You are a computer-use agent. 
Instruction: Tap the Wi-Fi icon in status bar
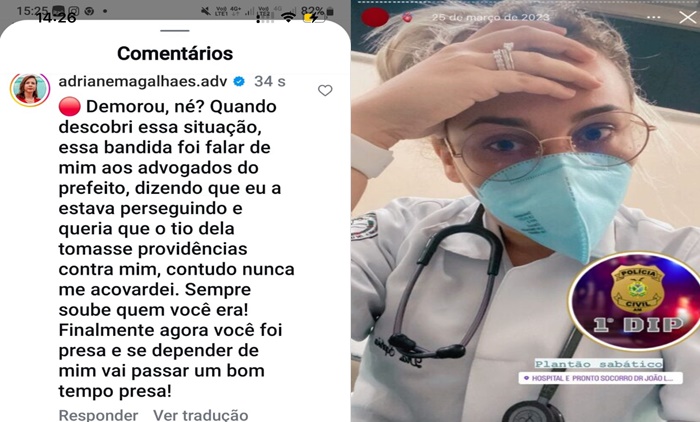point(288,17)
